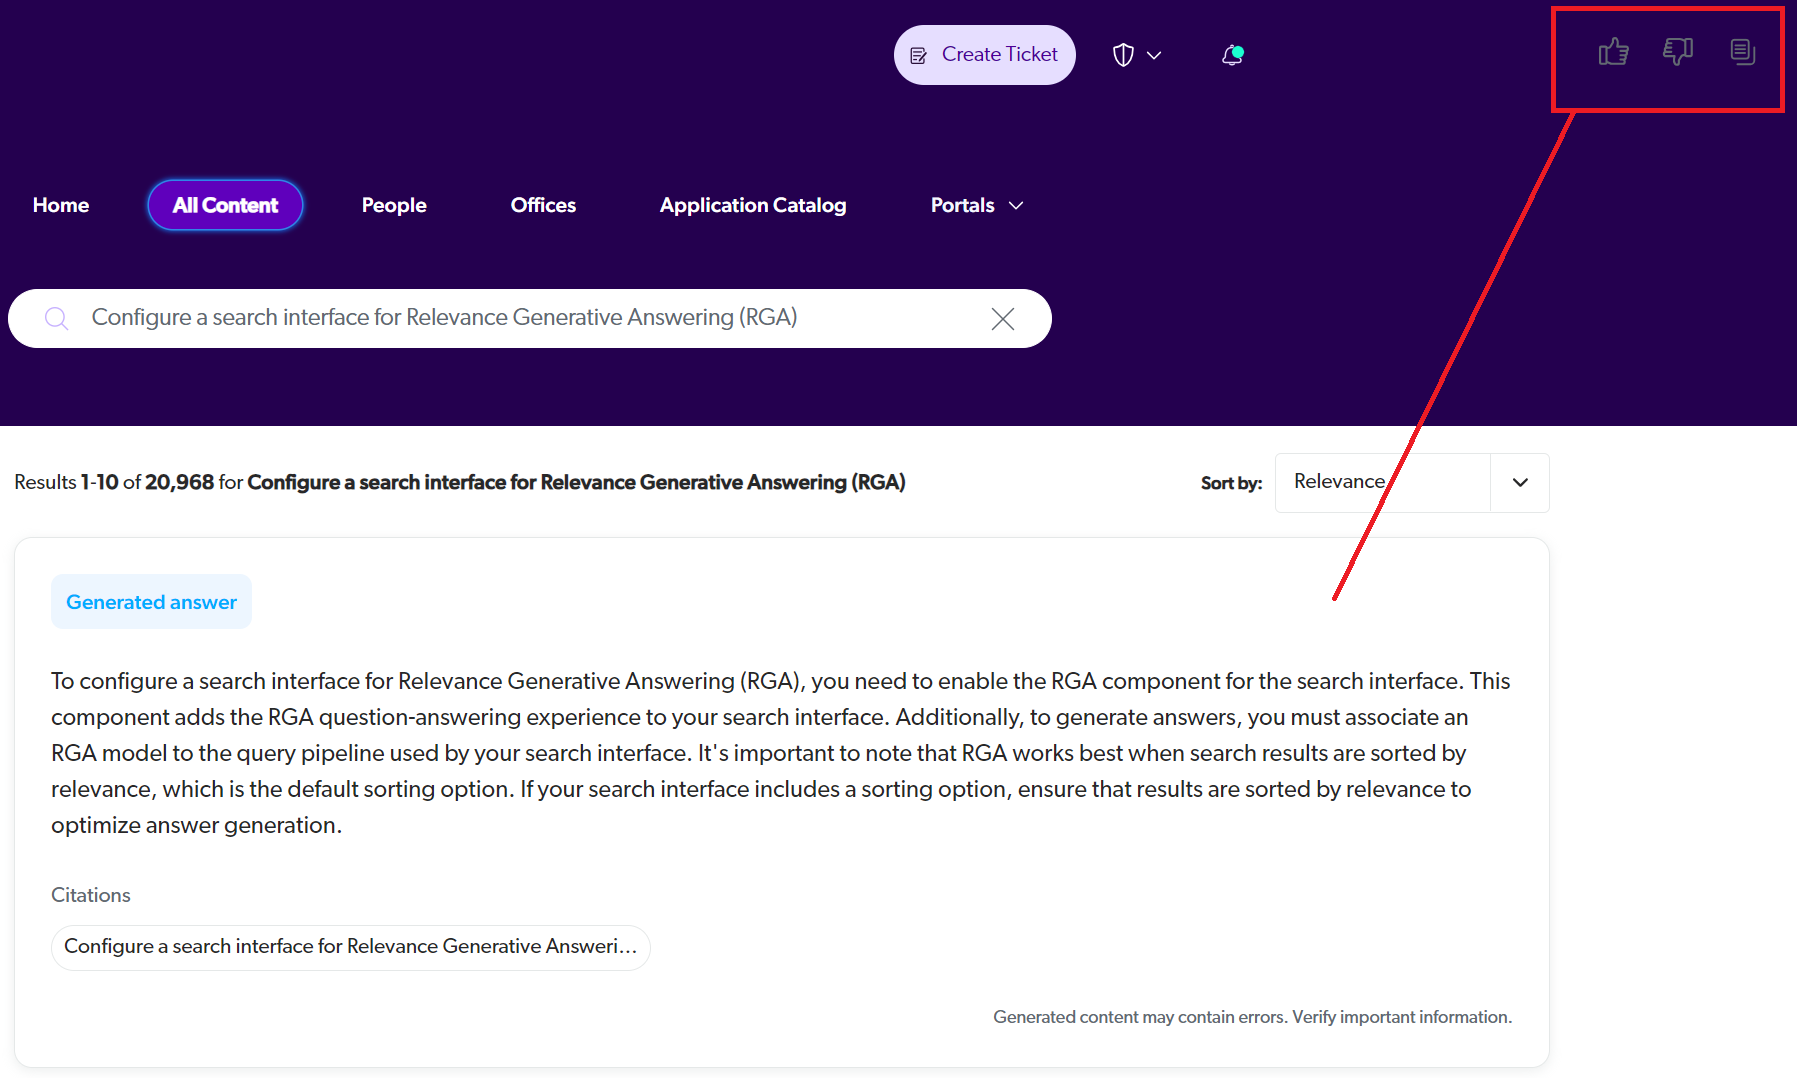
Task: Open notifications via the bell icon
Action: point(1231,55)
